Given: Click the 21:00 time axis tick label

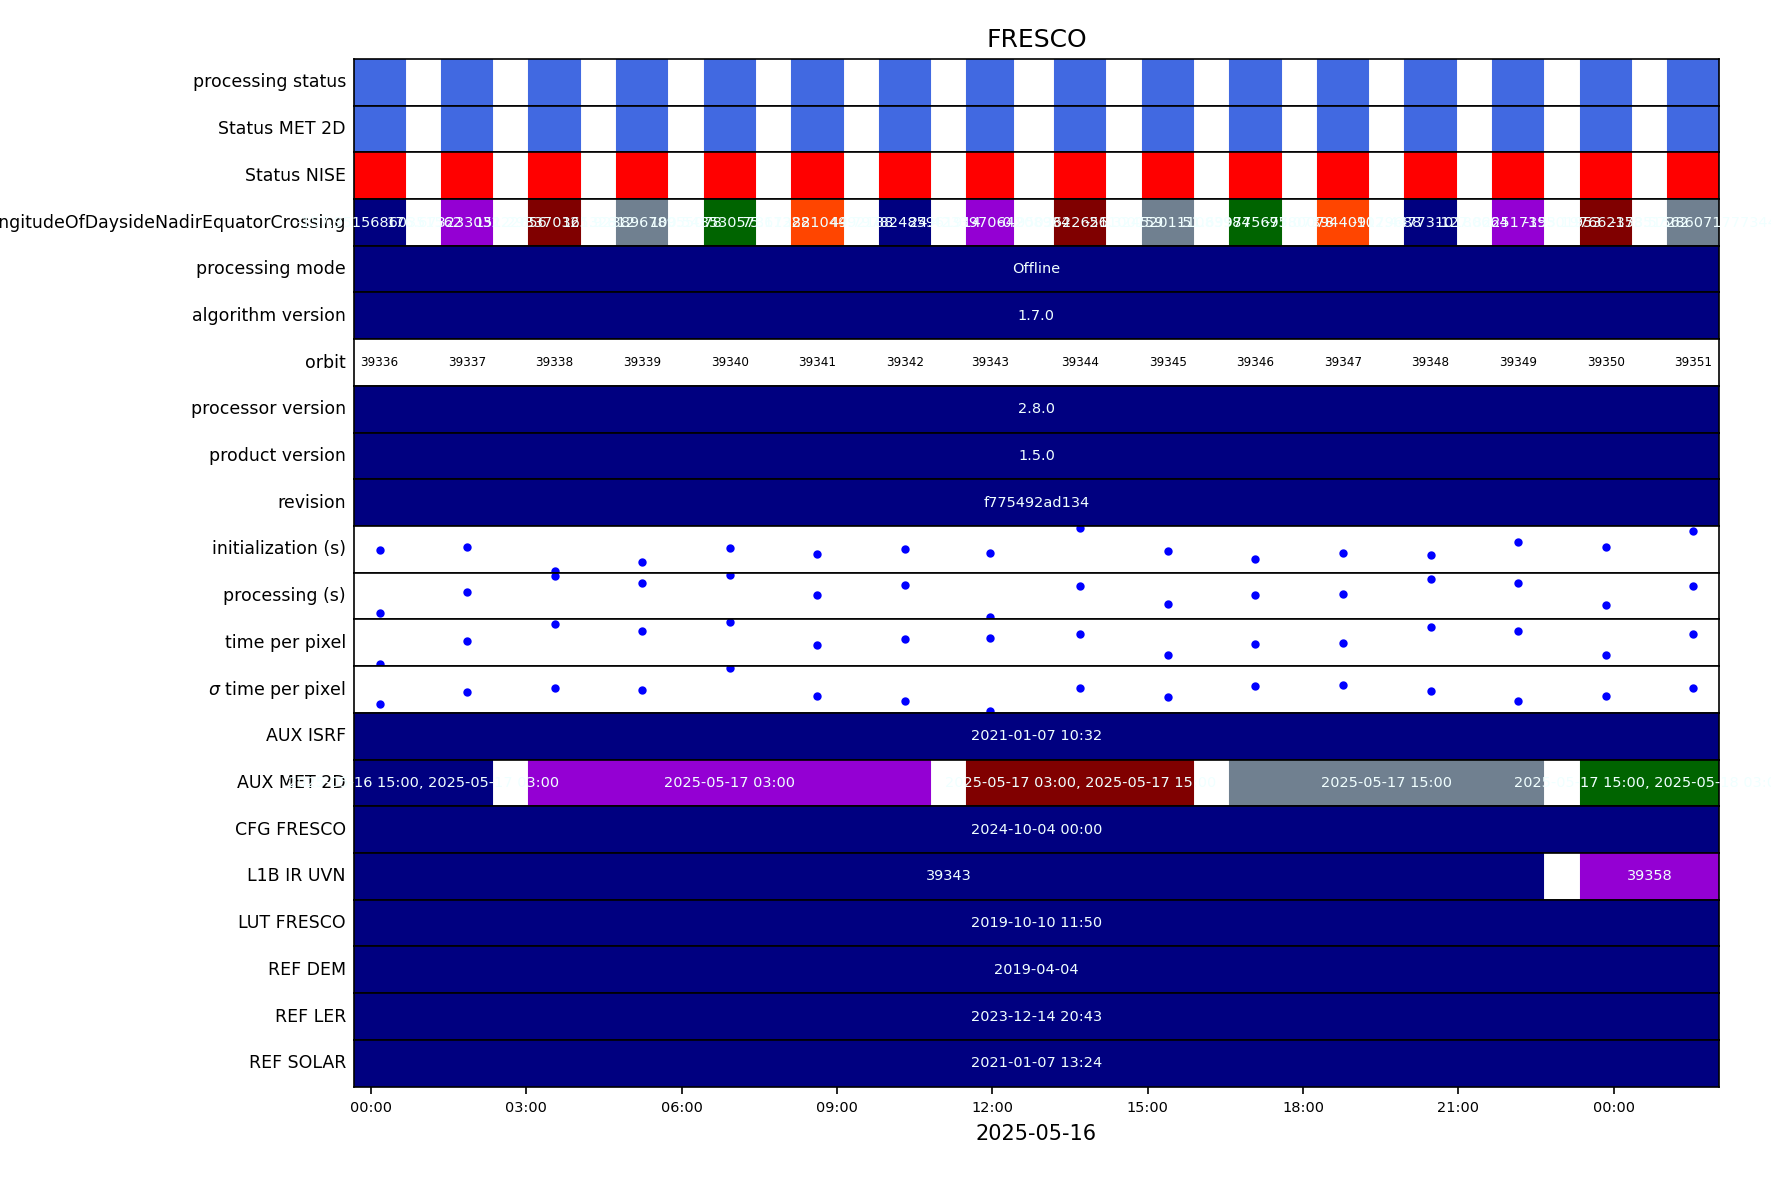Looking at the screenshot, I should point(1458,1107).
